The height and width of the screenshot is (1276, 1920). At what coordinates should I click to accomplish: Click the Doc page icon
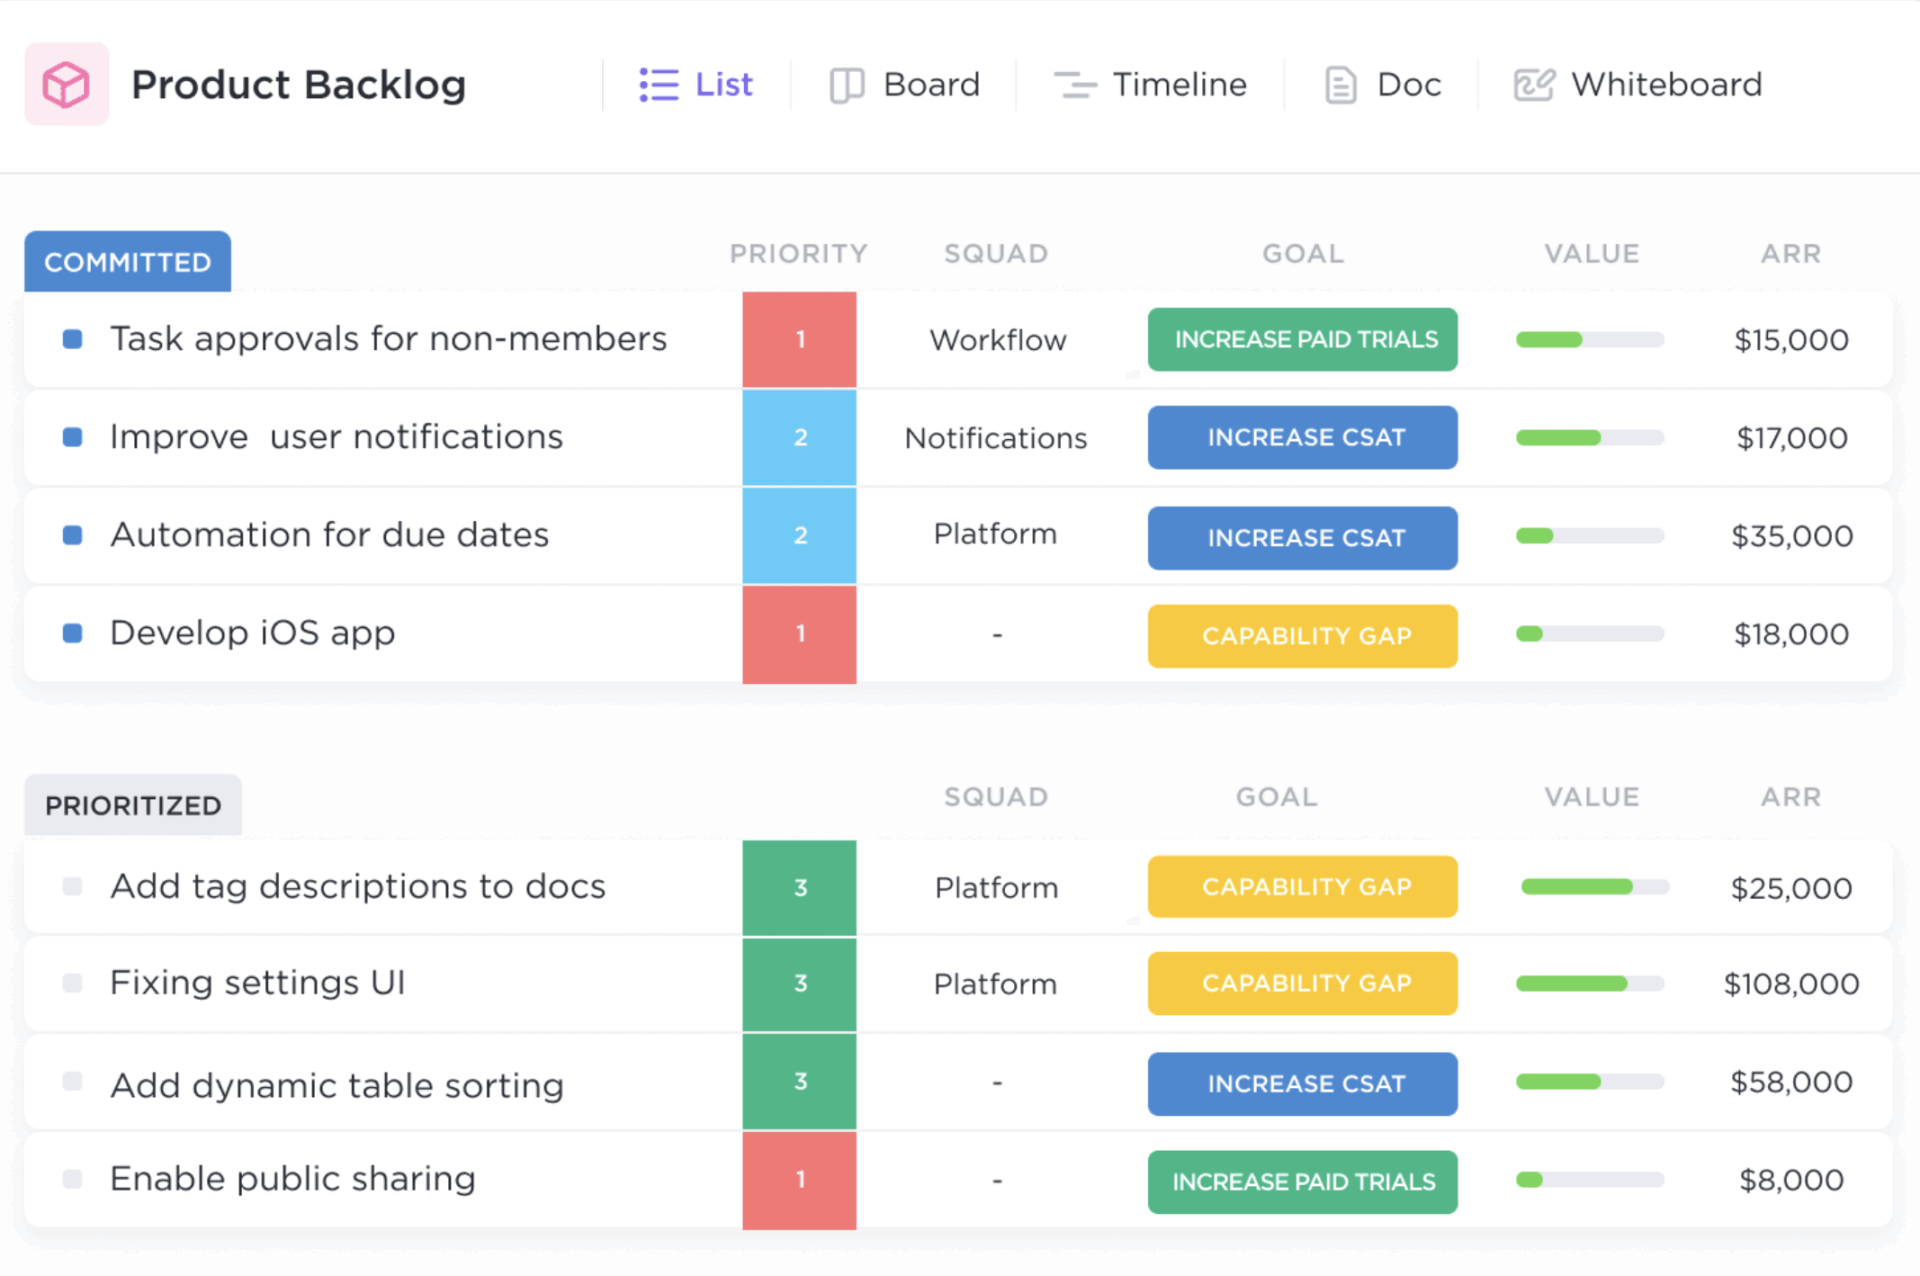coord(1340,85)
